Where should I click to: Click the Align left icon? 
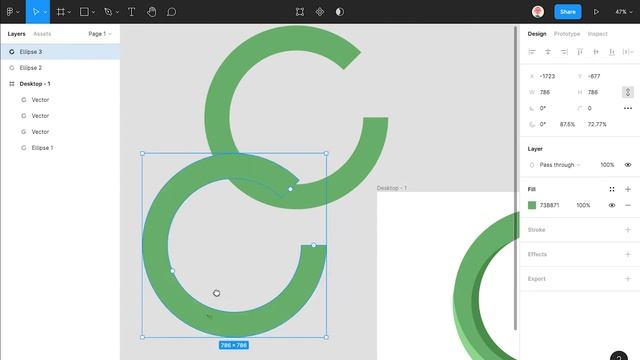(532, 52)
